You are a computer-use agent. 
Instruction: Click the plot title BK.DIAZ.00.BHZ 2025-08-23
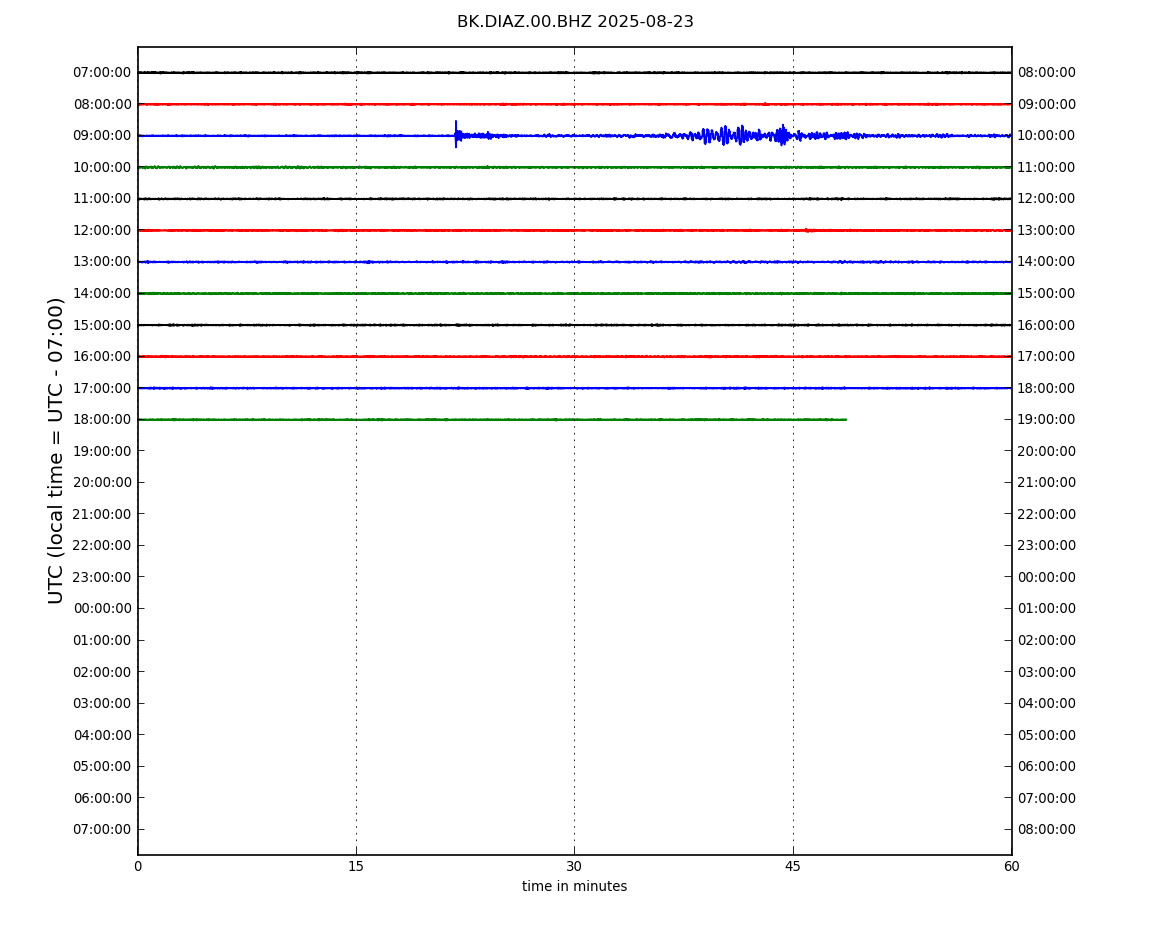575,22
